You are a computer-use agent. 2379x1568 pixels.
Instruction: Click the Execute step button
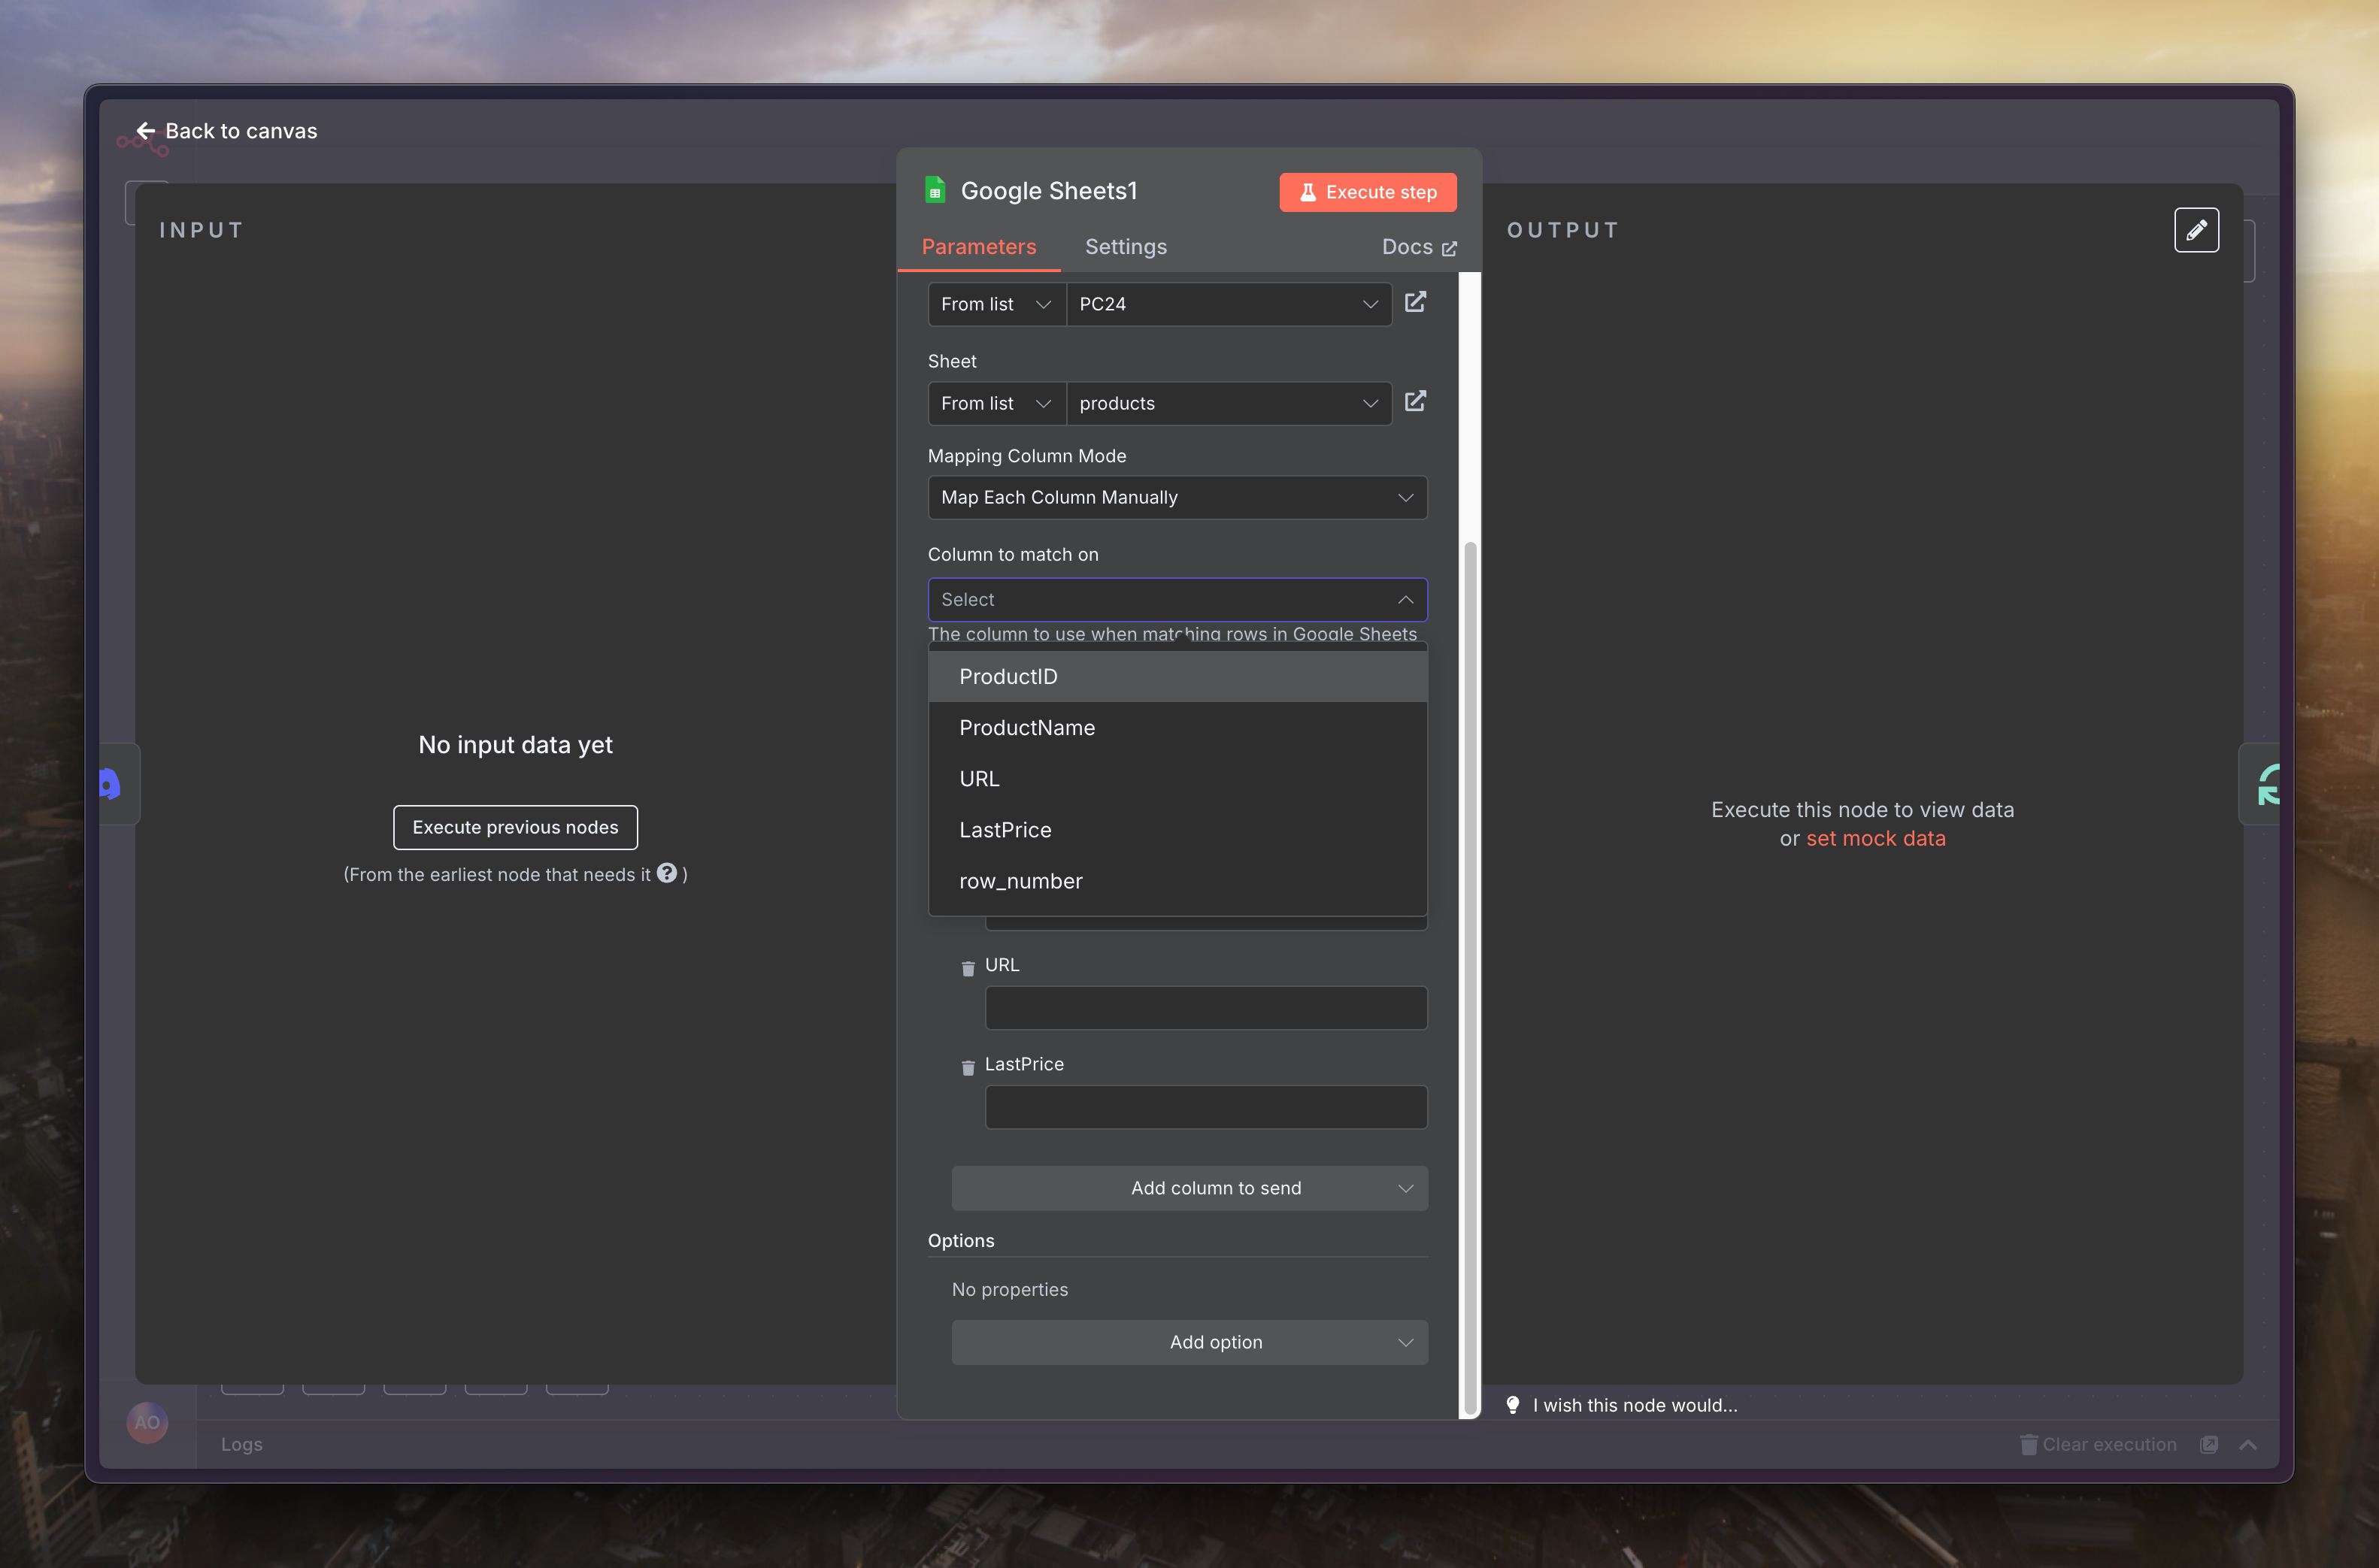click(x=1367, y=192)
